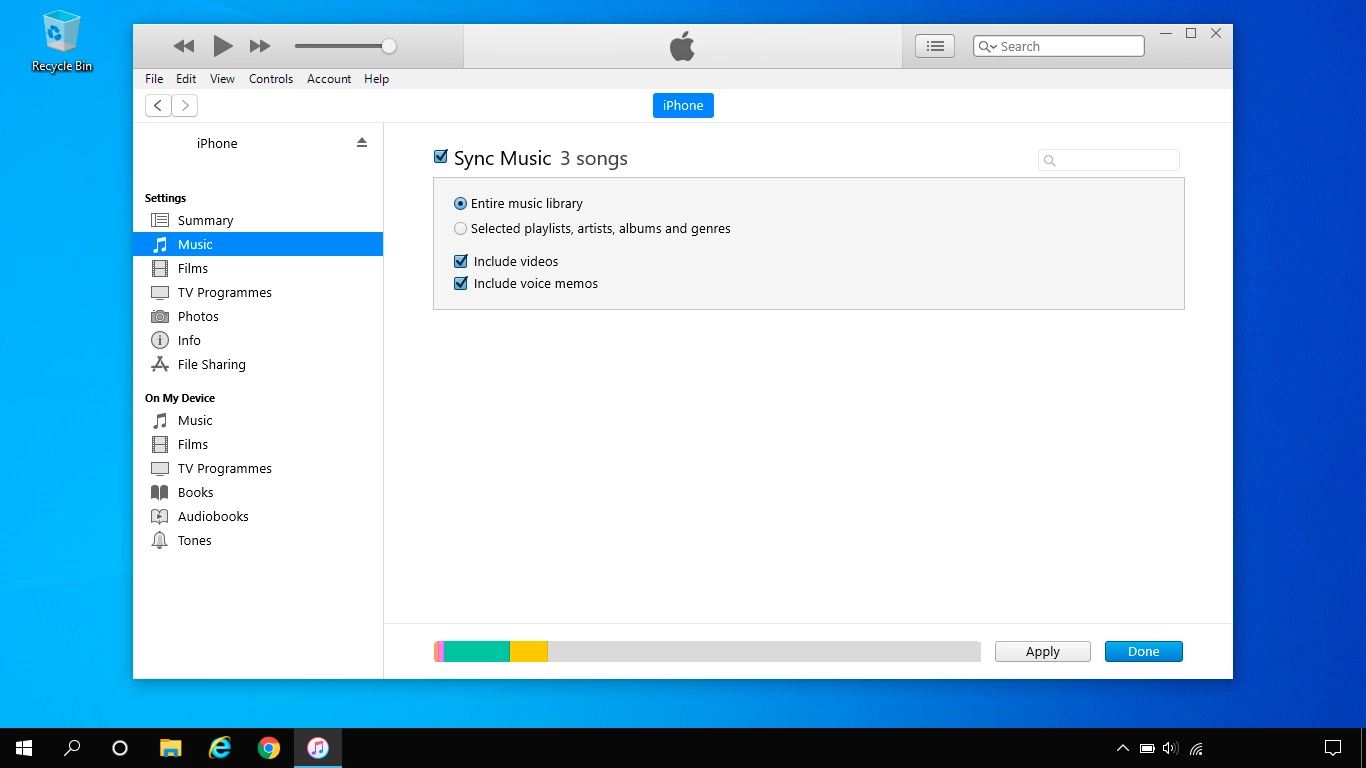The width and height of the screenshot is (1366, 768).
Task: Open the Controls menu
Action: coord(271,79)
